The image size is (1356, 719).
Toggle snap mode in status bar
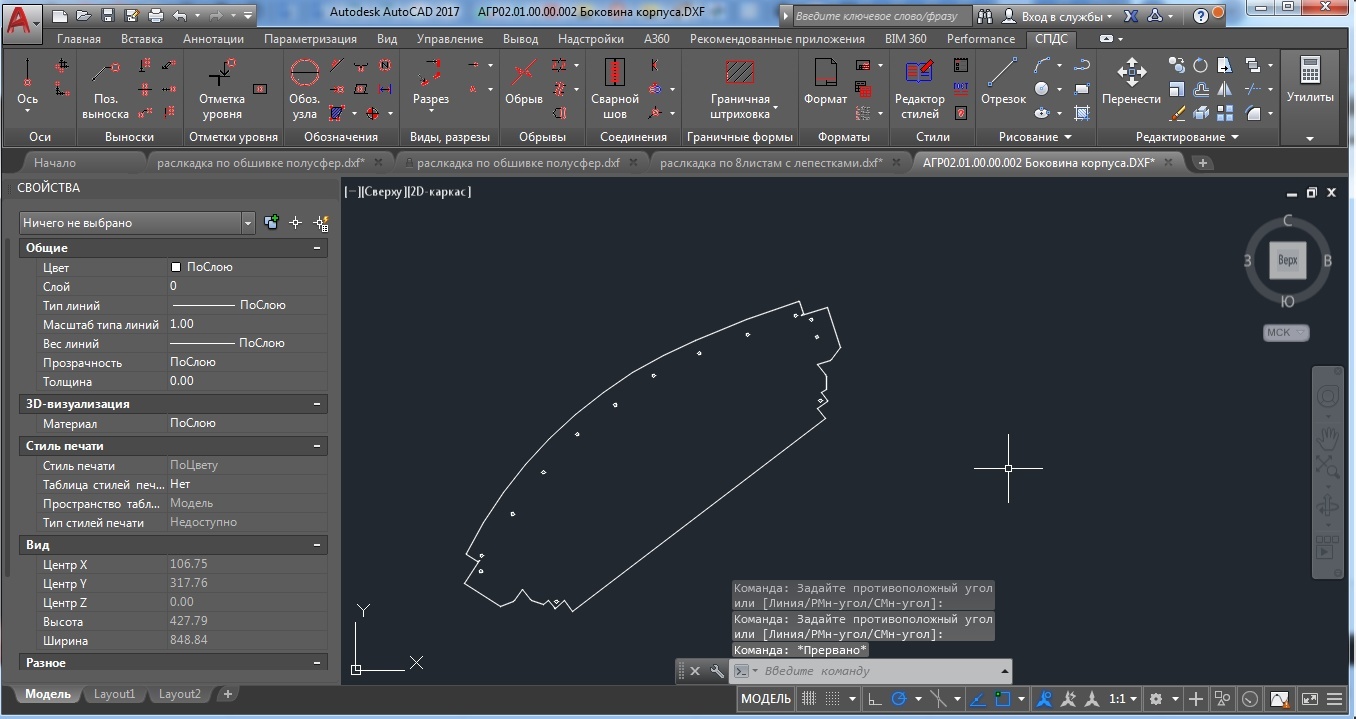(x=833, y=699)
